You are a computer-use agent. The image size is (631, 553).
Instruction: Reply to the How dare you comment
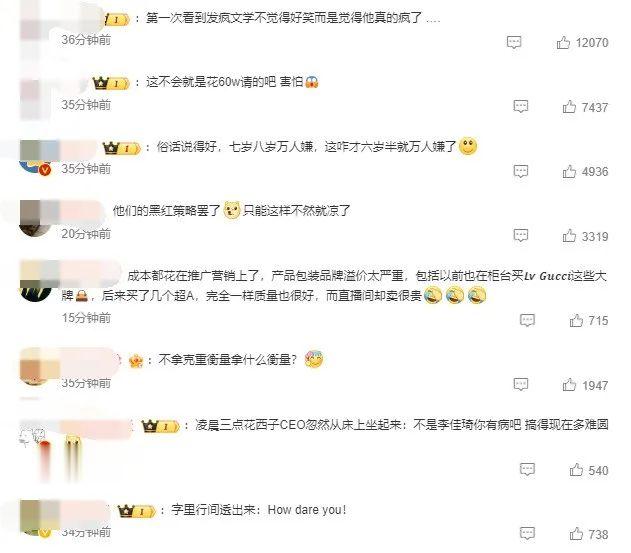[527, 534]
